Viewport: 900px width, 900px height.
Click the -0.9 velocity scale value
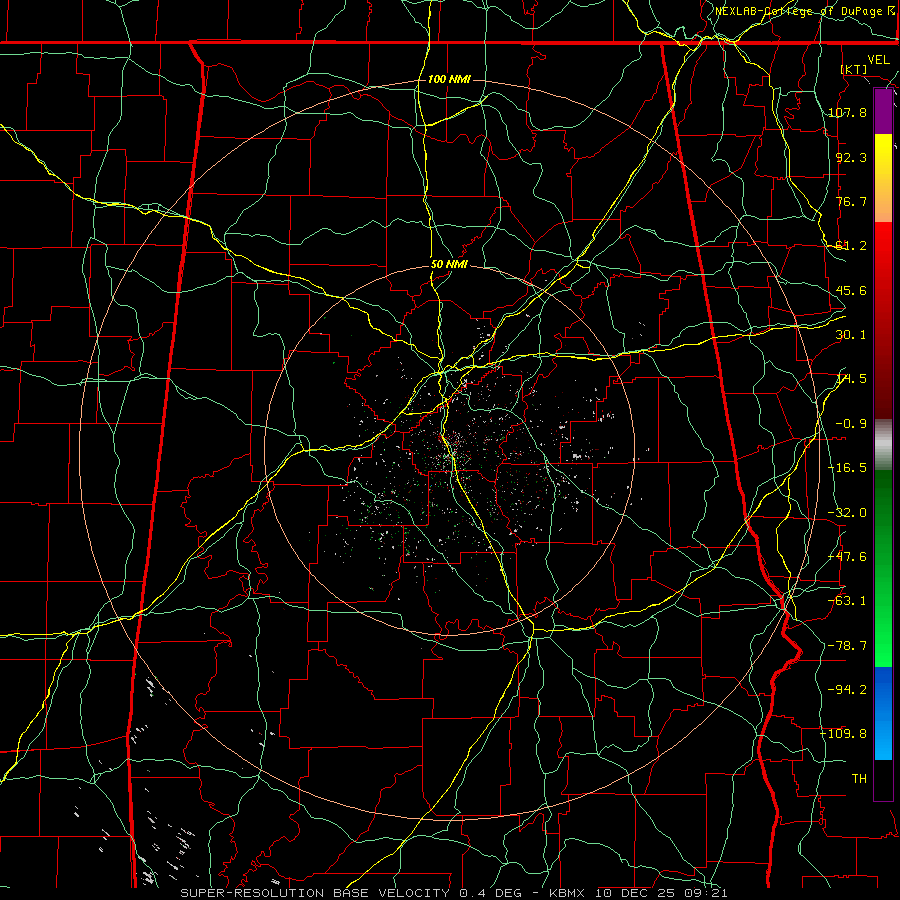pos(851,424)
